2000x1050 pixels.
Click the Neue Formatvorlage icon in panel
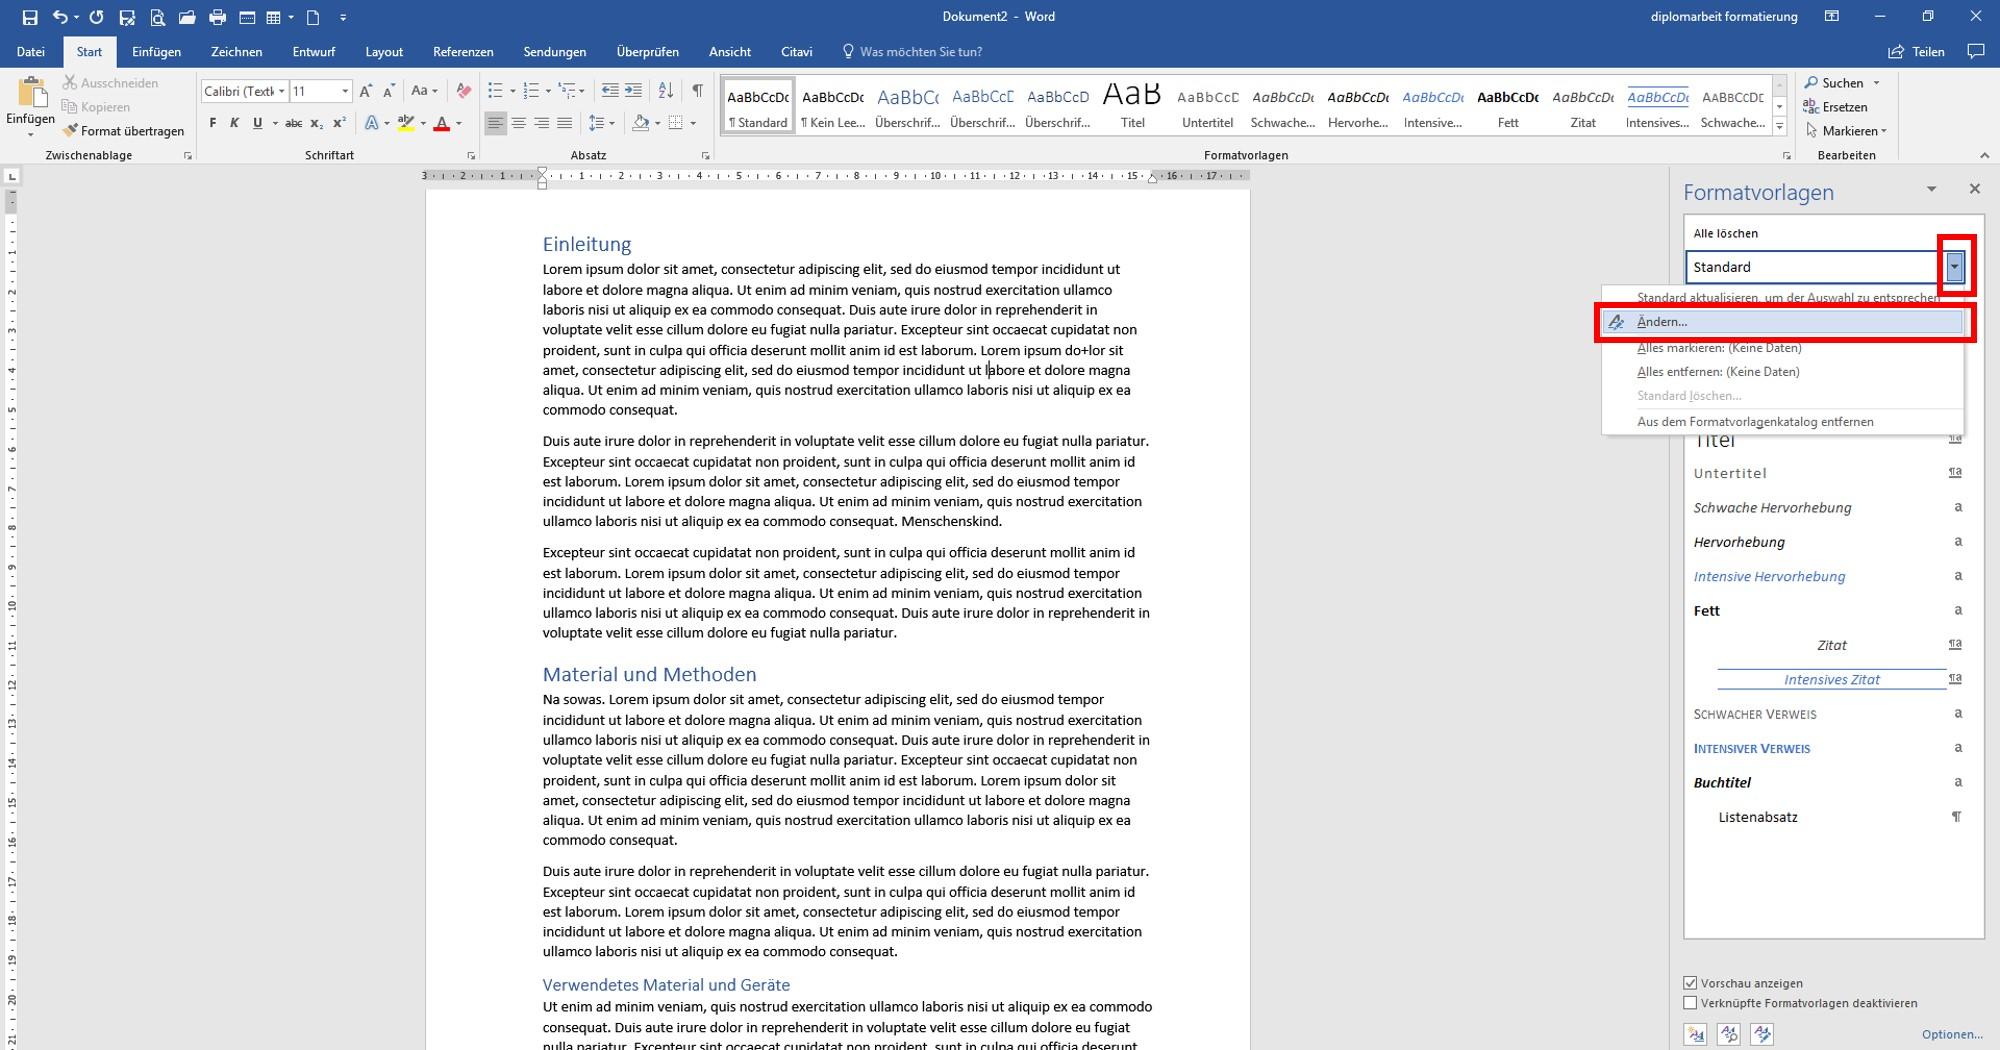point(1696,1035)
